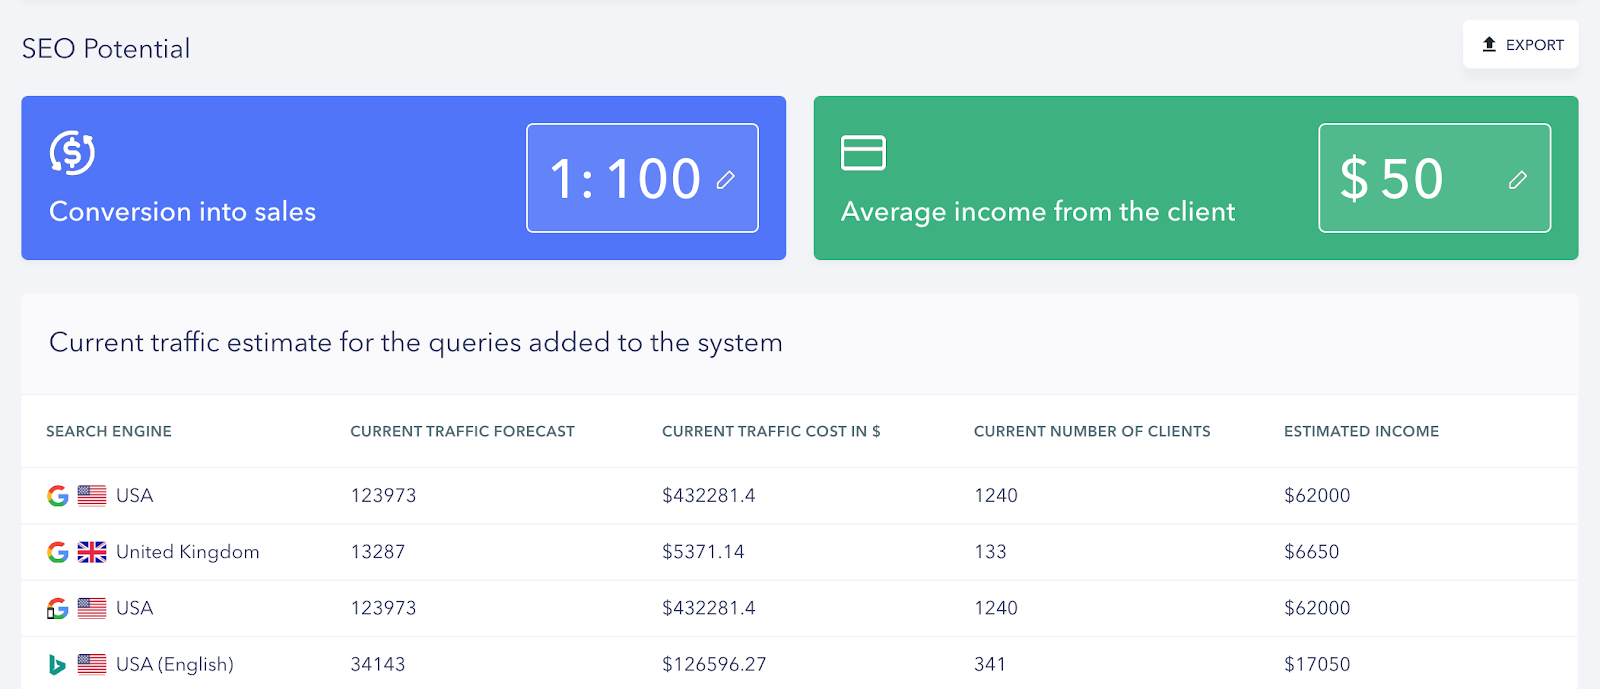Edit average income with pencil icon
1600x689 pixels.
(x=1517, y=179)
